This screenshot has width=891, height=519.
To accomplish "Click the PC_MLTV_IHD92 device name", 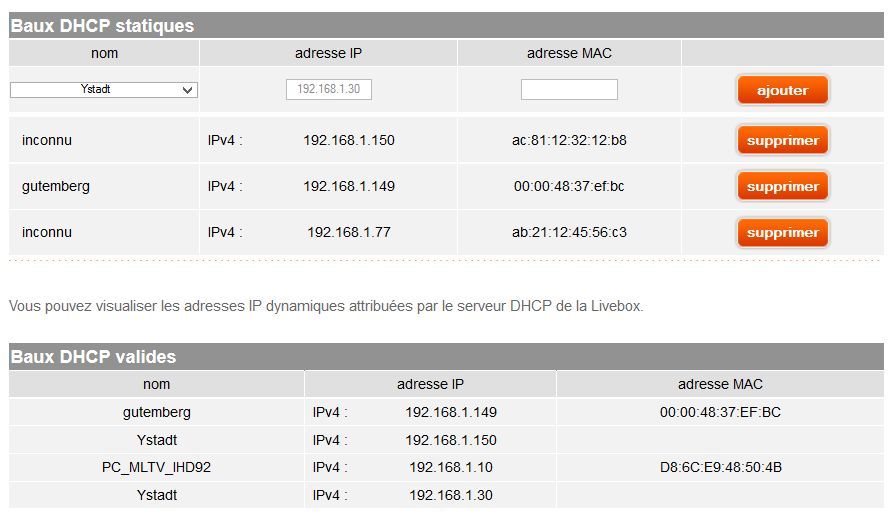I will tap(157, 467).
